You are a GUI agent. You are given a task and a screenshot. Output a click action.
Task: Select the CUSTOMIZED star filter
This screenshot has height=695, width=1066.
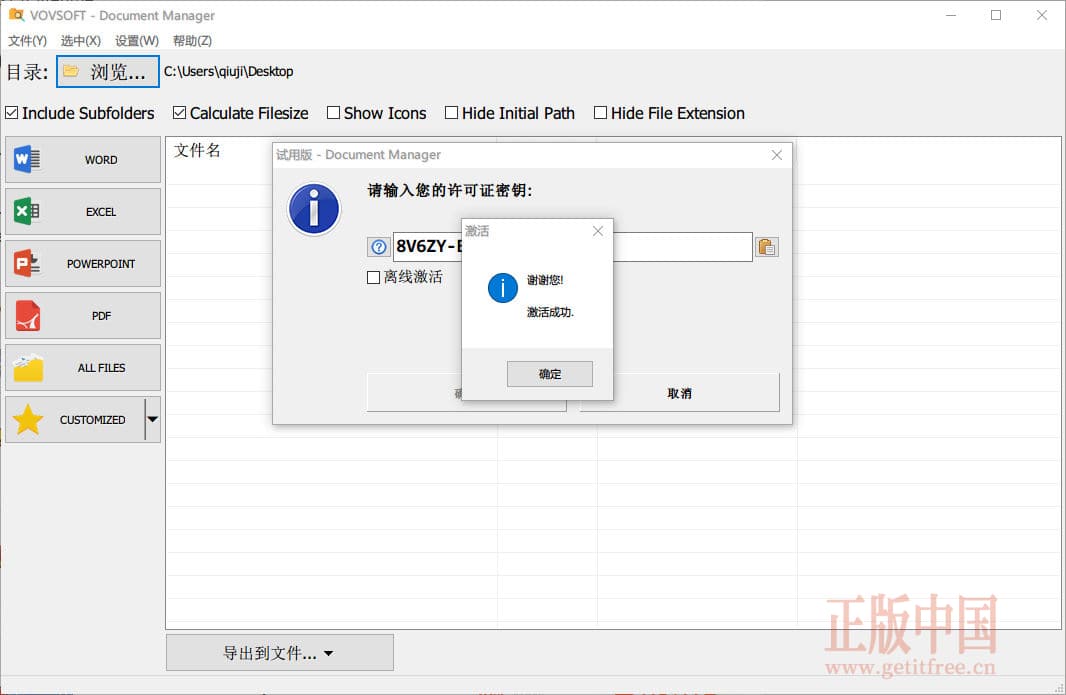75,420
